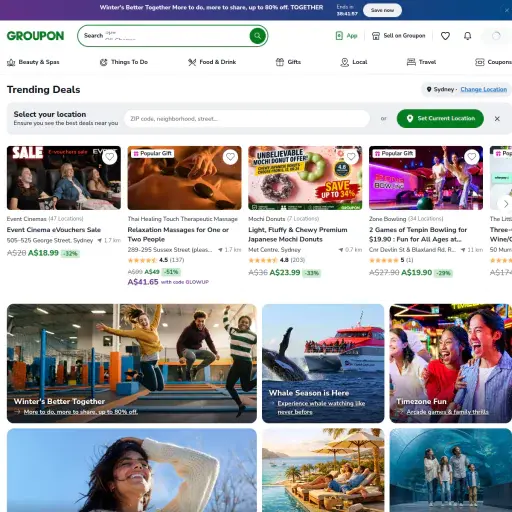Open the Groupon App link
The width and height of the screenshot is (512, 512).
[346, 36]
